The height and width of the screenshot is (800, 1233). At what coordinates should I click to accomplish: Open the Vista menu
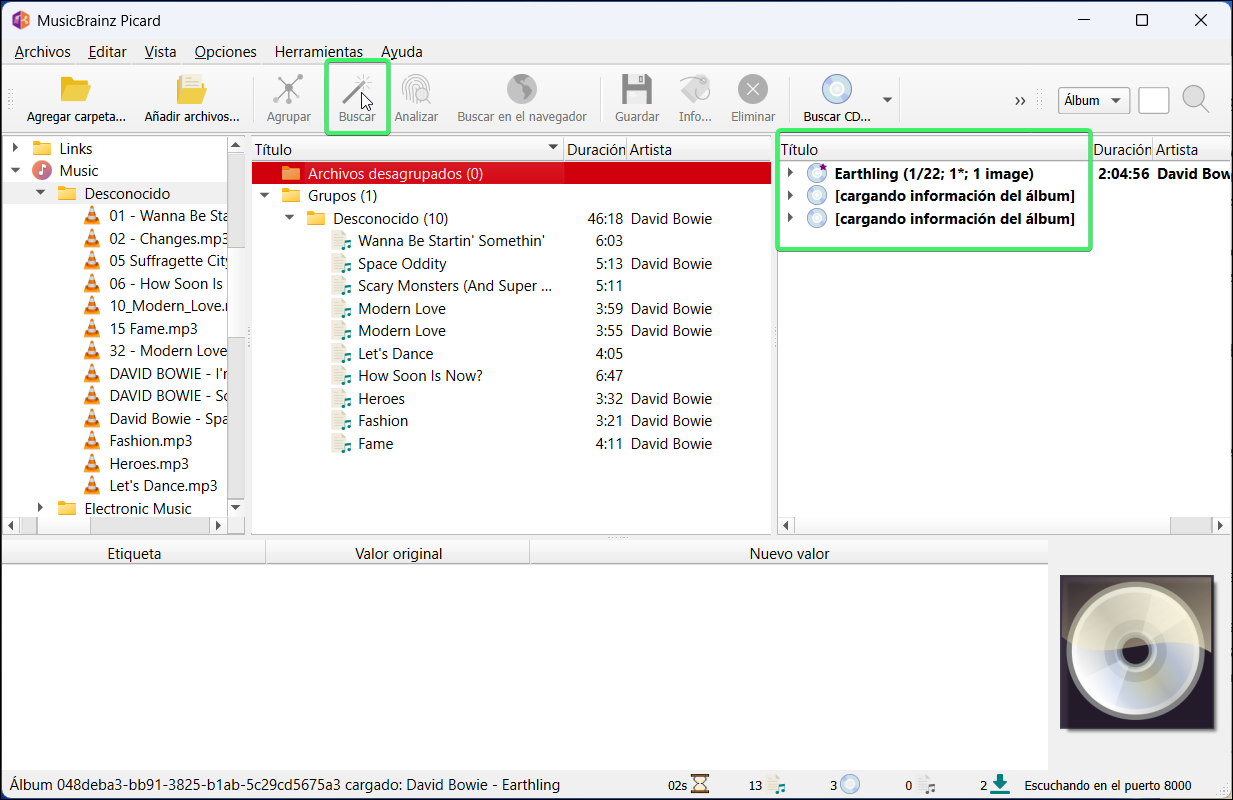click(x=160, y=52)
